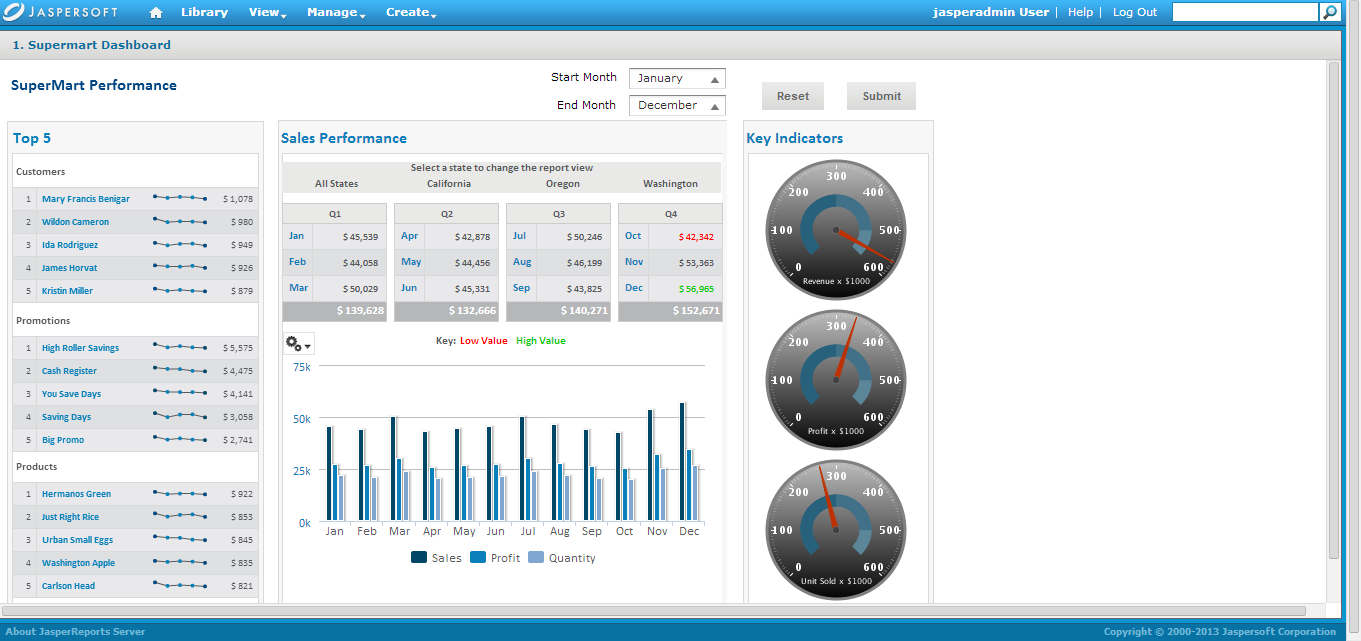Screen dimensions: 1361x641
Task: Select the Washington state view
Action: [x=670, y=184]
